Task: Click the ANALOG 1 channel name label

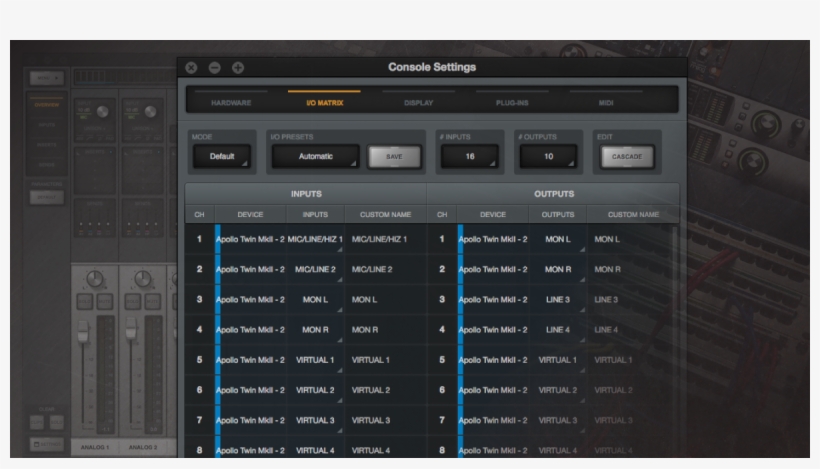Action: tap(95, 448)
